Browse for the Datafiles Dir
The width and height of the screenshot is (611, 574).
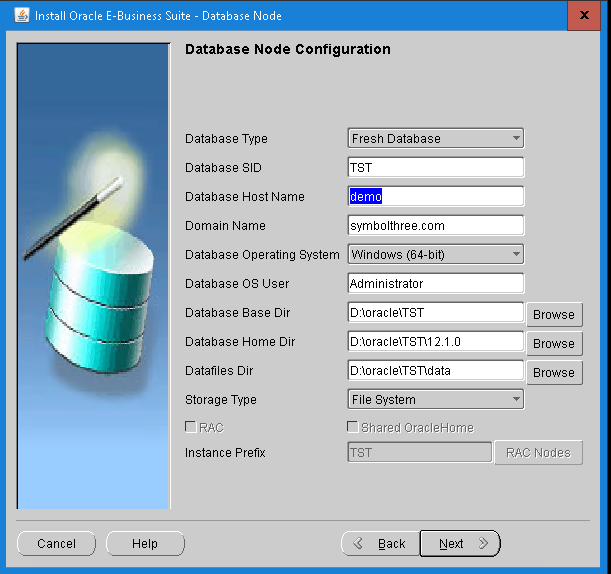click(553, 372)
